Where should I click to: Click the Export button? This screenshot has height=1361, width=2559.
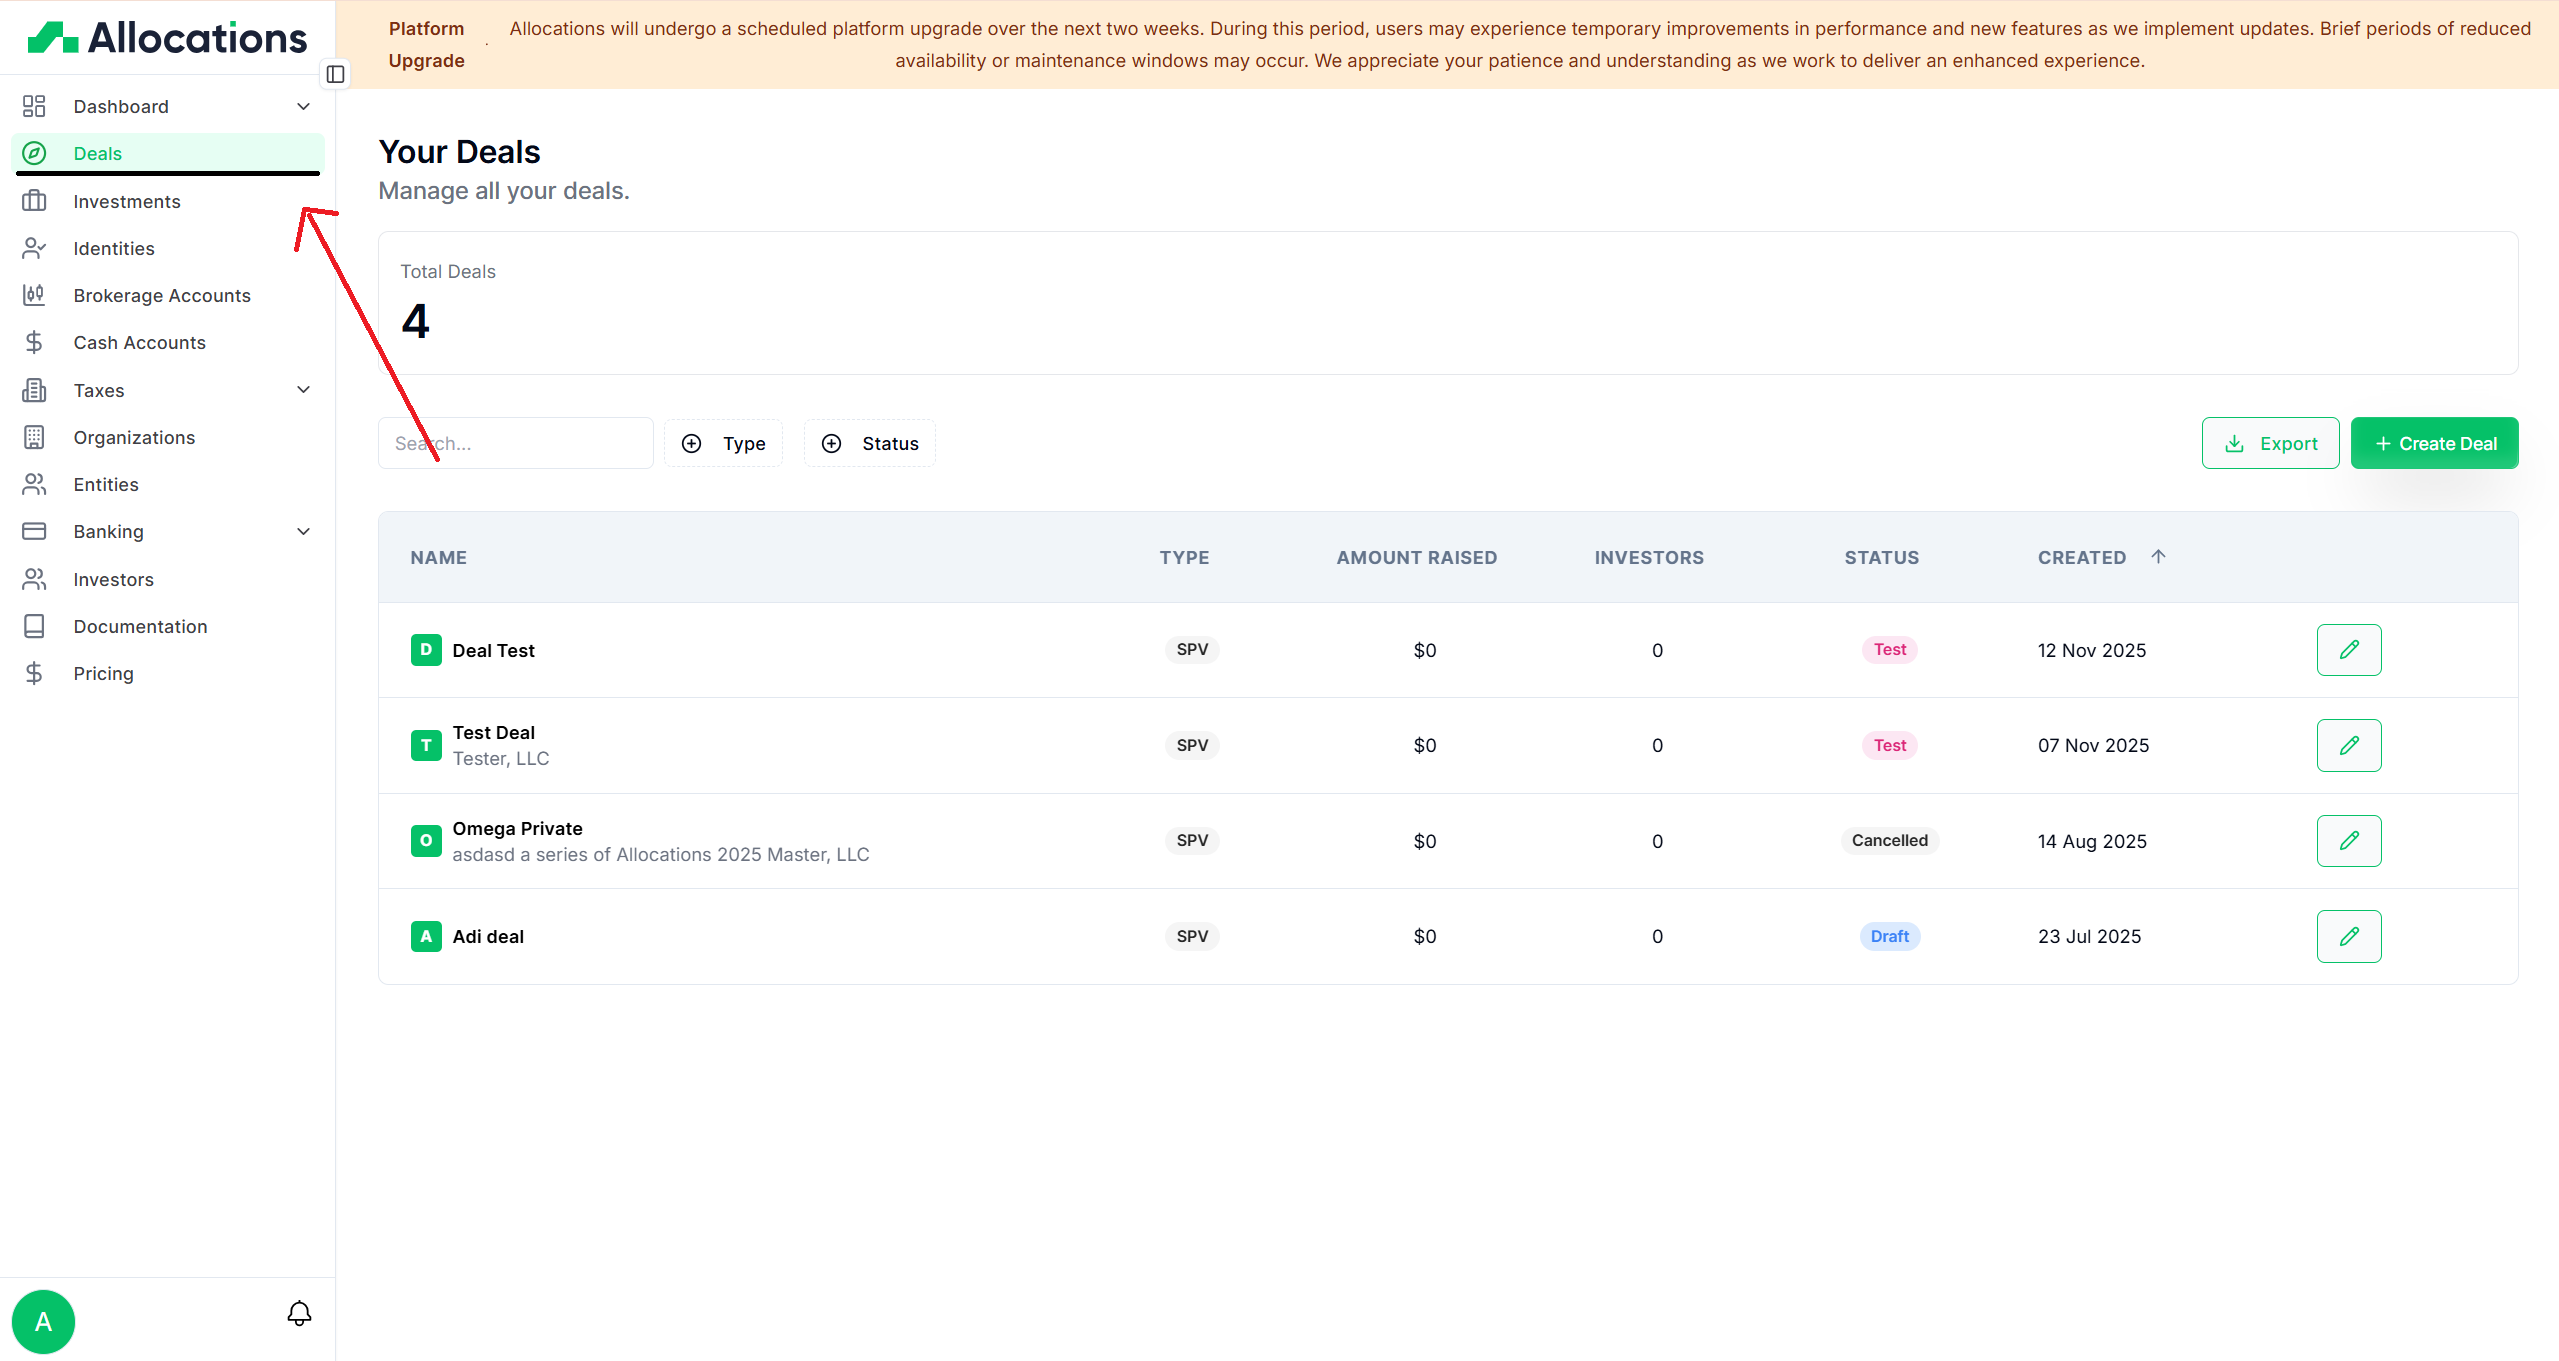(x=2270, y=443)
